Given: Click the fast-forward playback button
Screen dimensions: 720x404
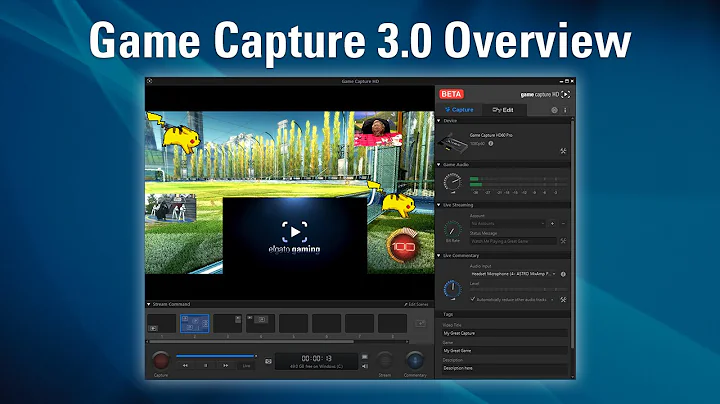Looking at the screenshot, I should pos(225,366).
